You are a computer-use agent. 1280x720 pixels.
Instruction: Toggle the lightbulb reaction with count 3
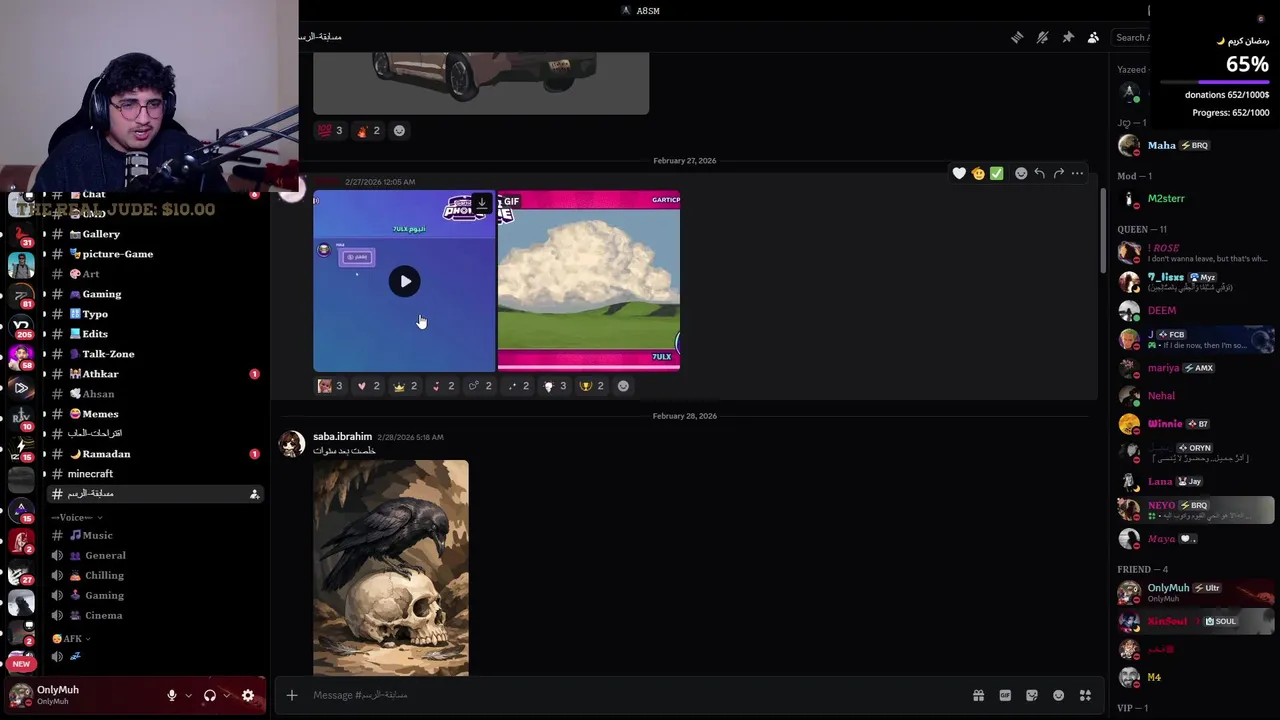click(x=555, y=386)
